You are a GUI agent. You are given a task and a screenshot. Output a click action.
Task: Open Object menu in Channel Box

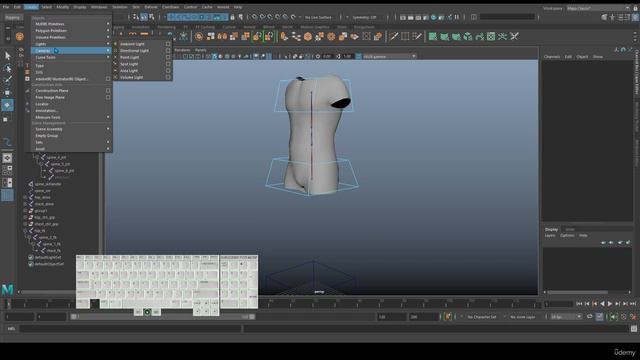point(582,57)
